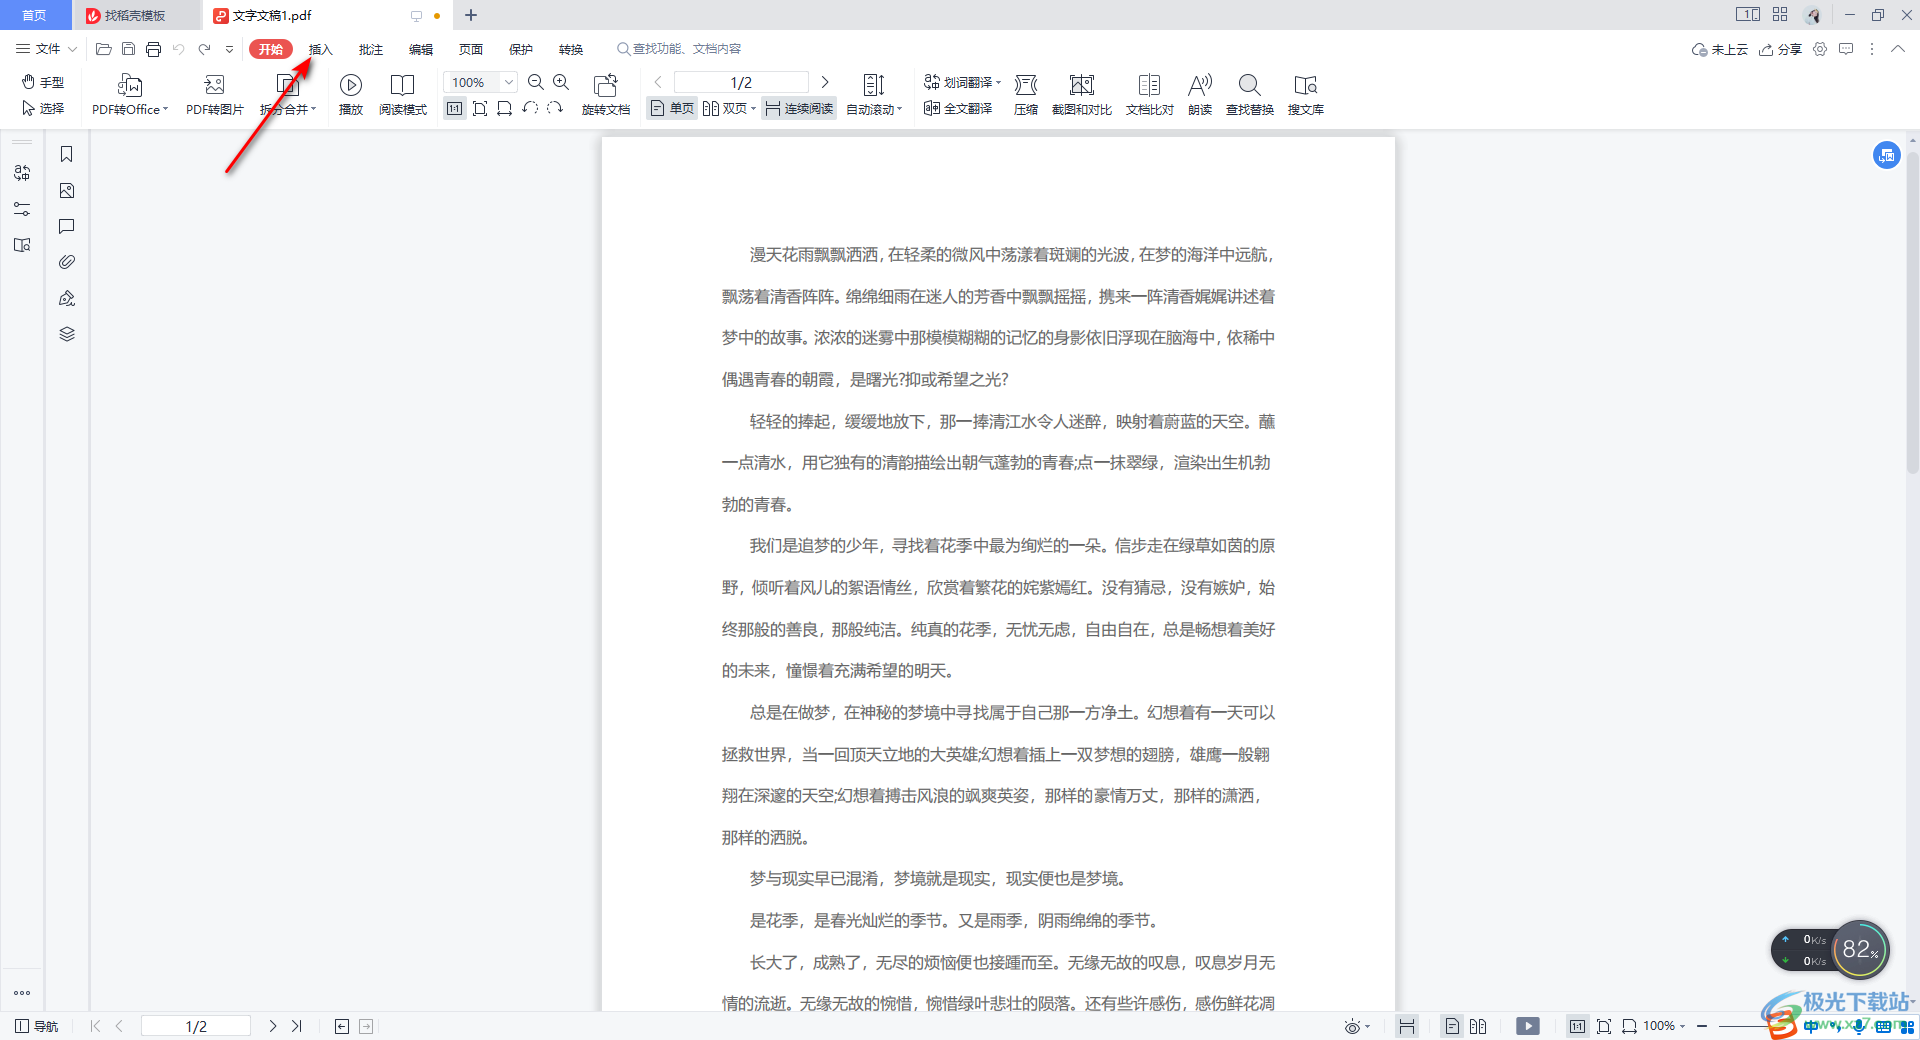Switch to the Protect tab

pos(521,49)
